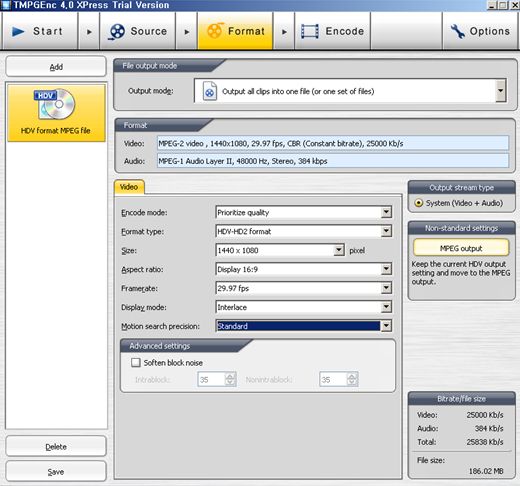Enable Soften block noise checkbox
This screenshot has height=486, width=520.
pos(136,362)
